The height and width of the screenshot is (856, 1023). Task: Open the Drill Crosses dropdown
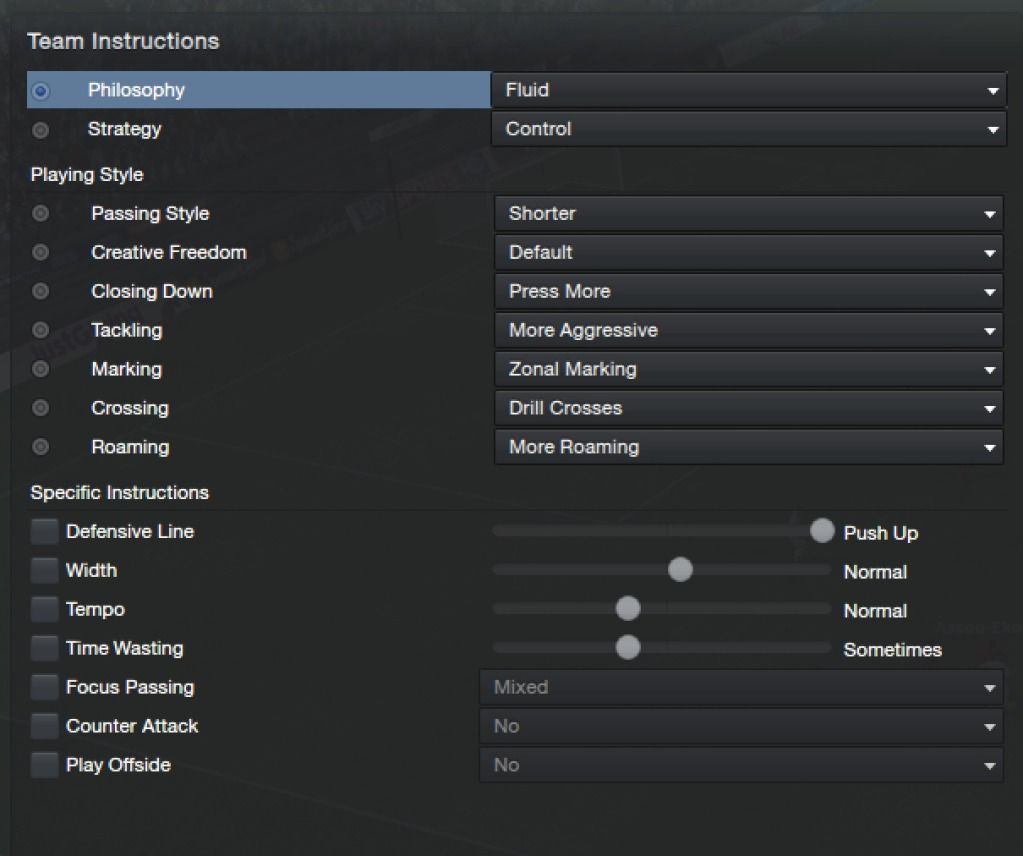[x=748, y=408]
